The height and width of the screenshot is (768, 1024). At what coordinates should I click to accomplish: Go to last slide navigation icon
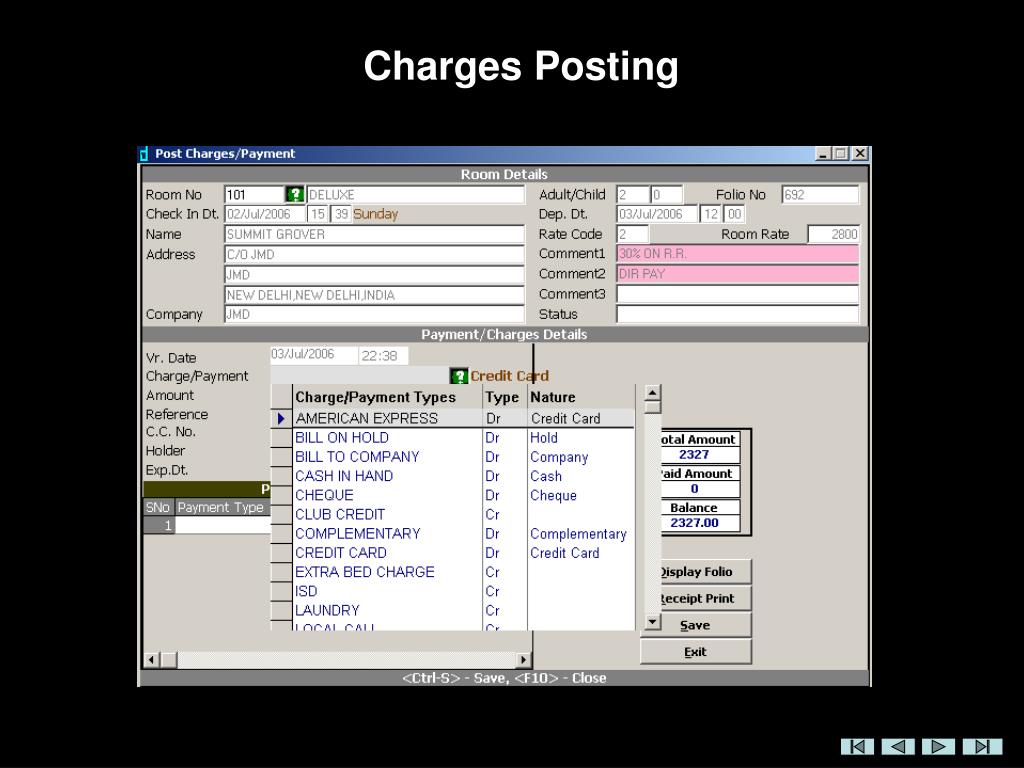[984, 746]
